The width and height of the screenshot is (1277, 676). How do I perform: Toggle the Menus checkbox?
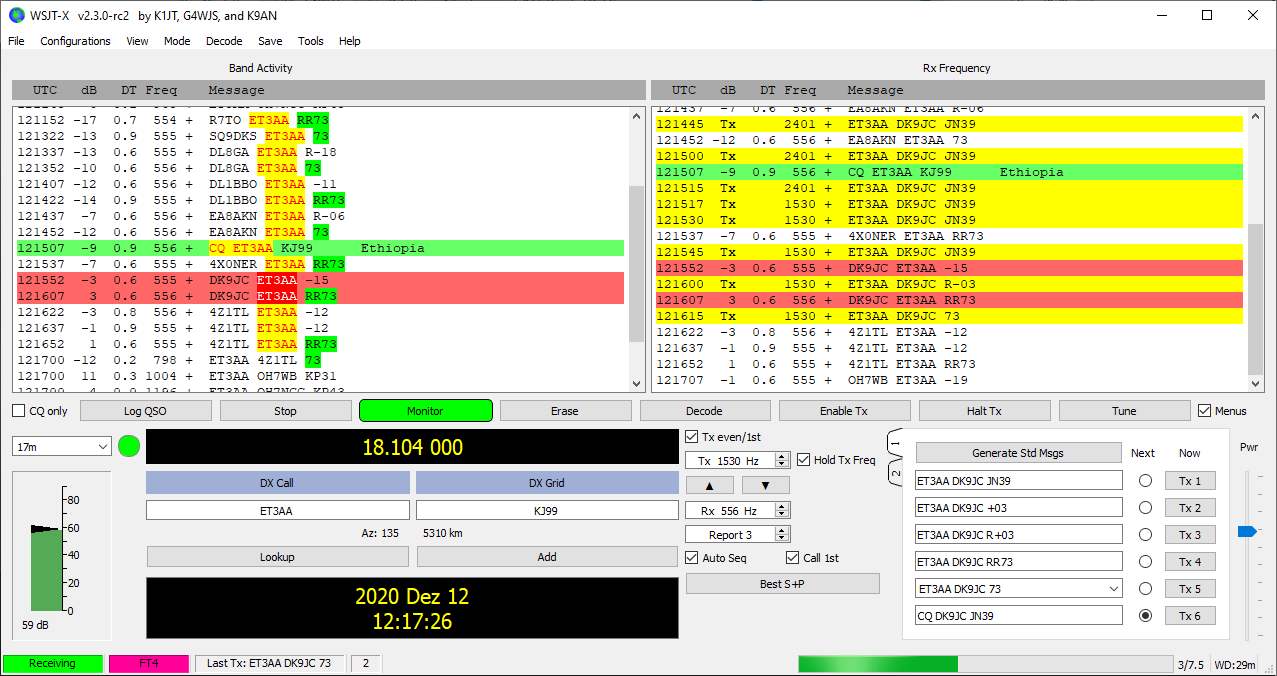(1205, 411)
